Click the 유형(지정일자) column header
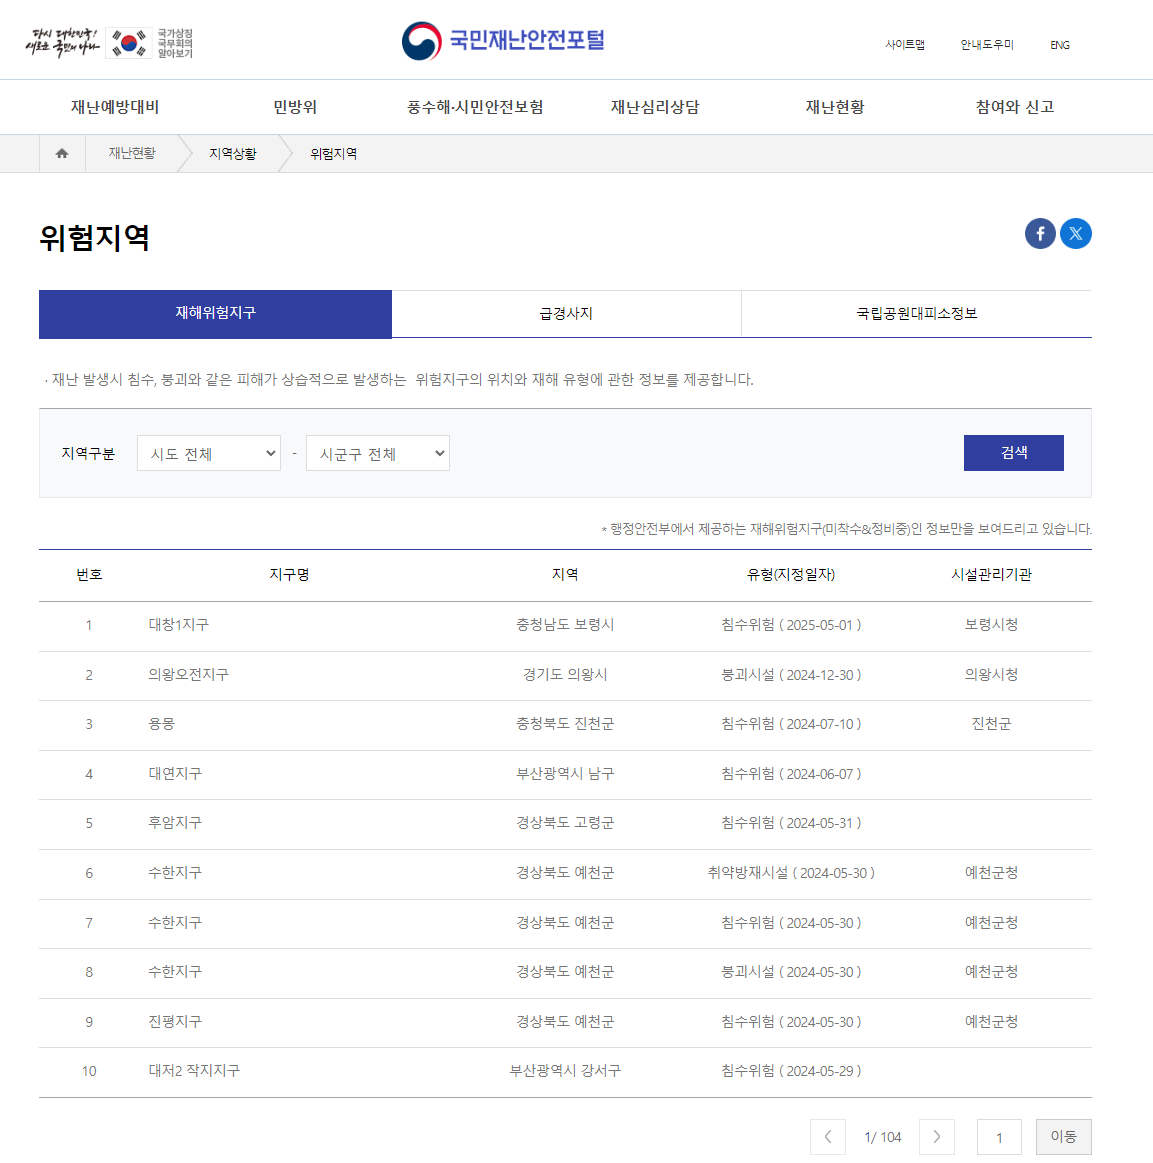Image resolution: width=1153 pixels, height=1163 pixels. click(791, 575)
